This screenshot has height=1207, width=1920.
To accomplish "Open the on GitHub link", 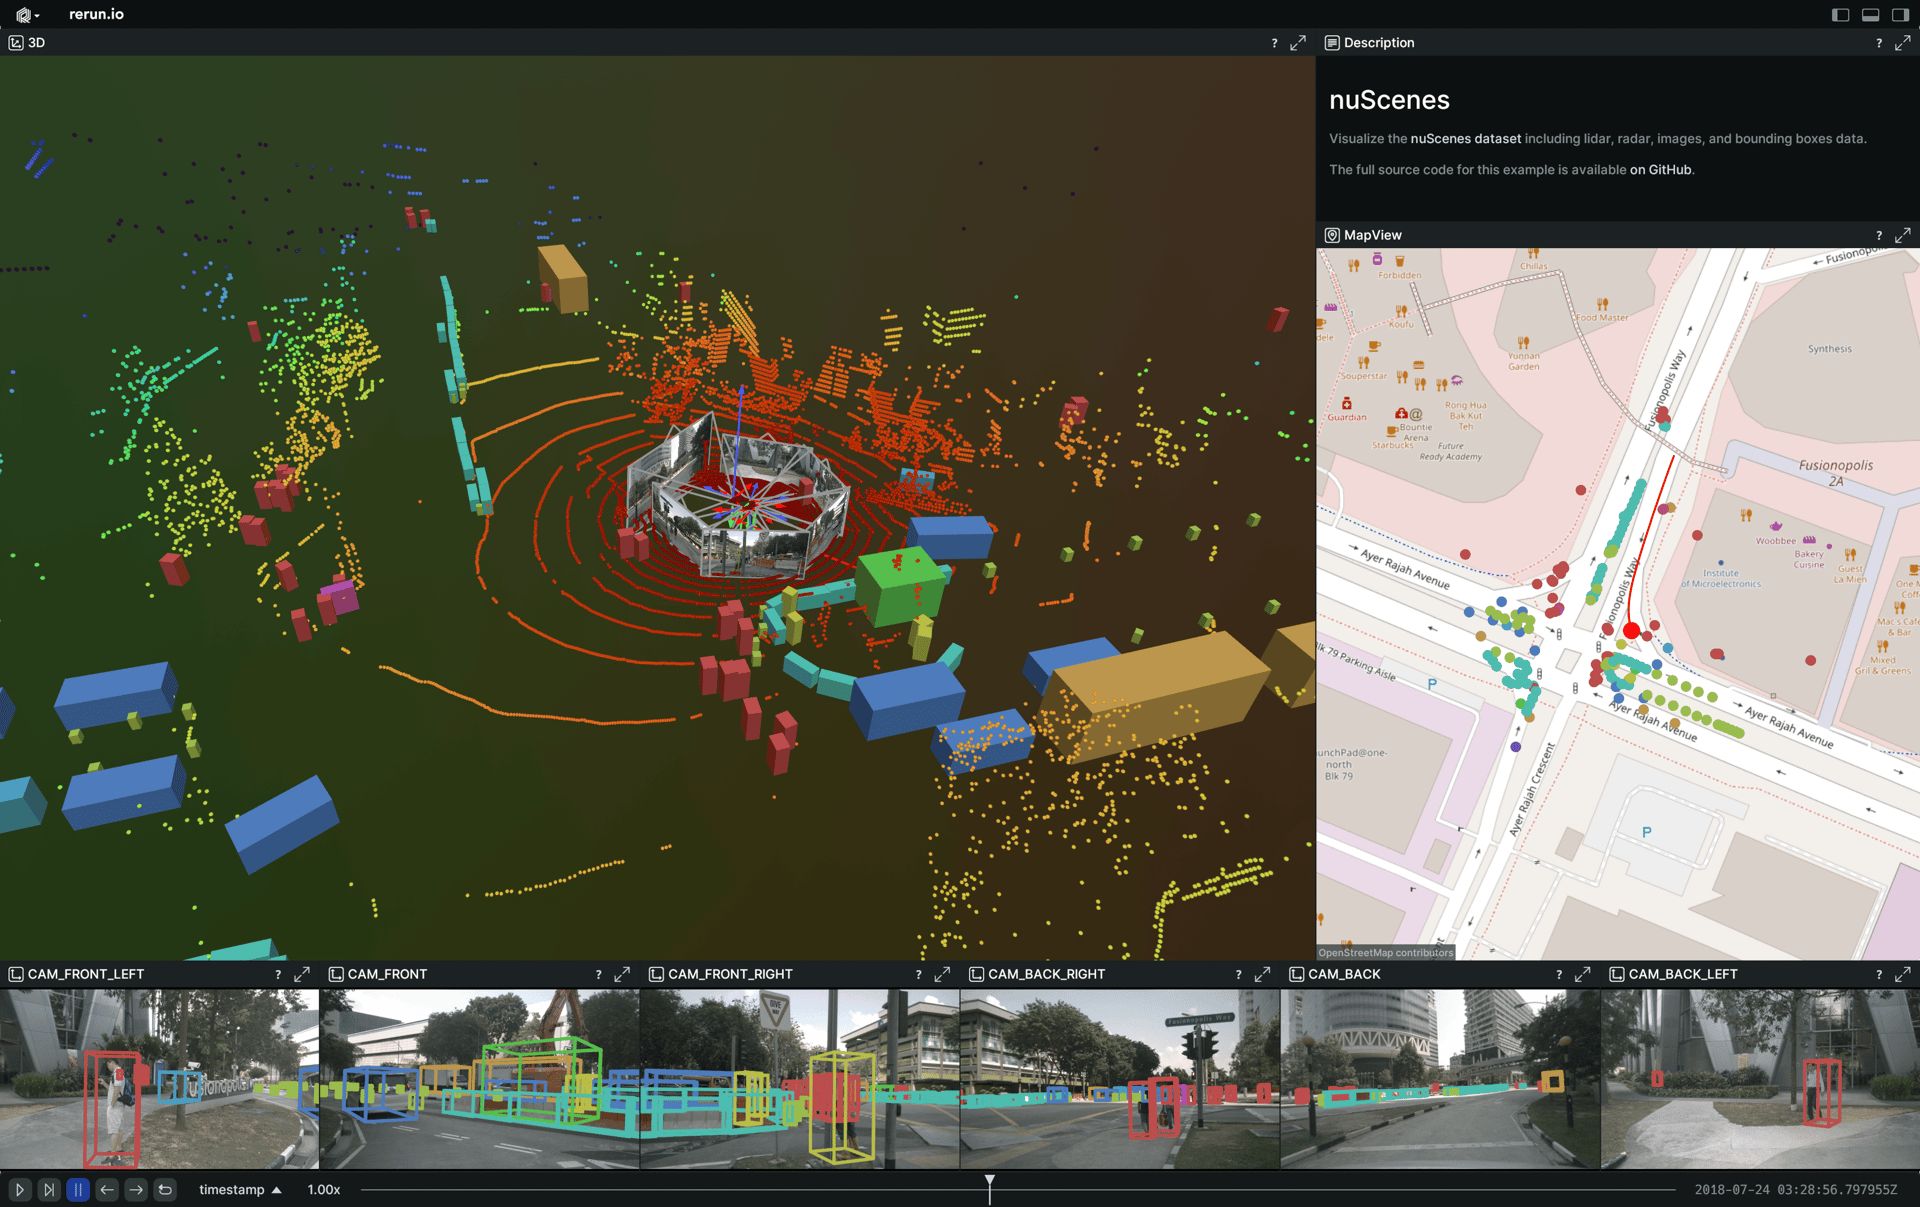I will coord(1660,170).
